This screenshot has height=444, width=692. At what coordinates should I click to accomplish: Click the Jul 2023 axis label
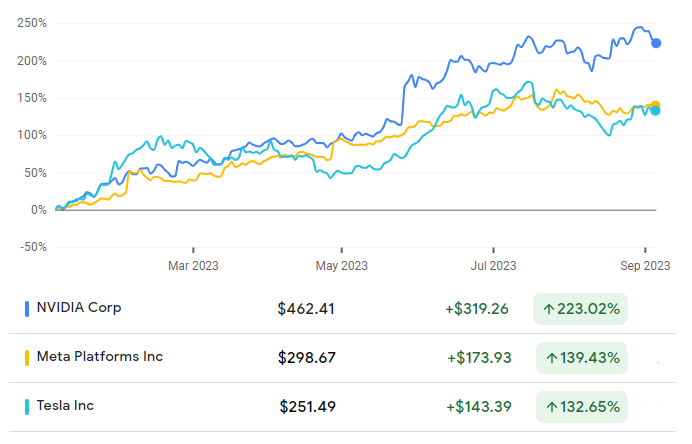tap(493, 266)
